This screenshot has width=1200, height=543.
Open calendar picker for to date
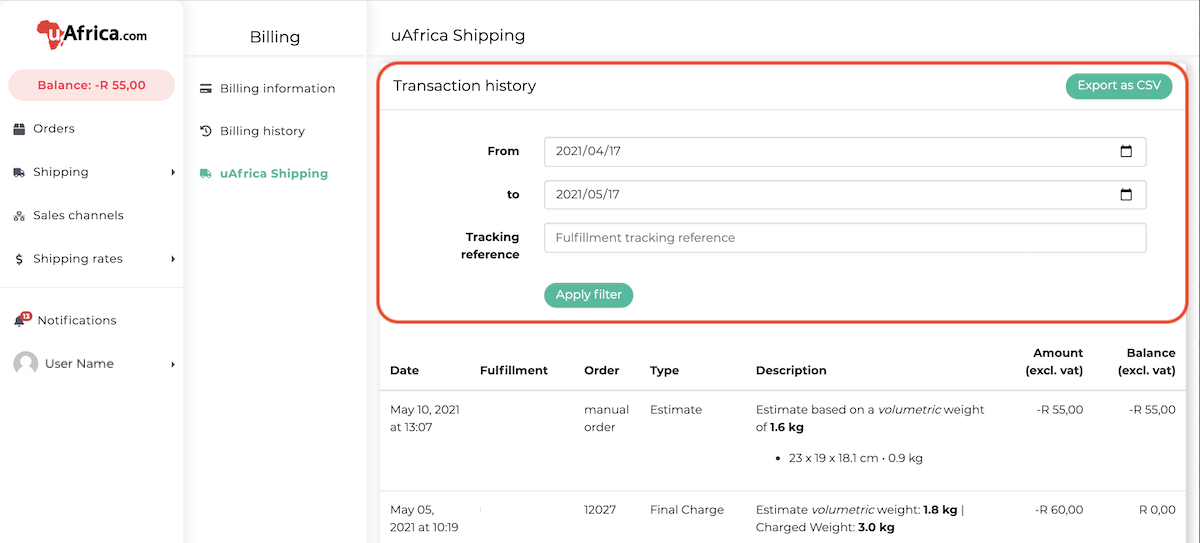point(1126,195)
